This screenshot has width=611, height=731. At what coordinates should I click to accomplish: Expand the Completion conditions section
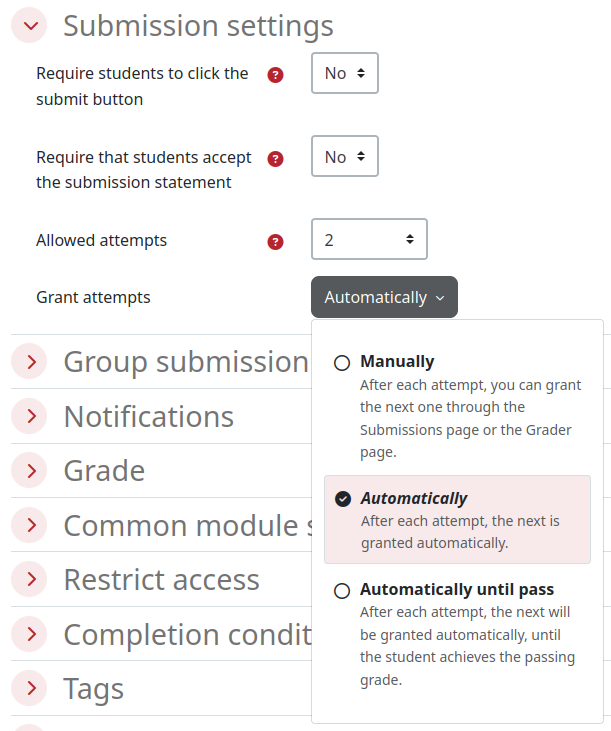pos(31,634)
